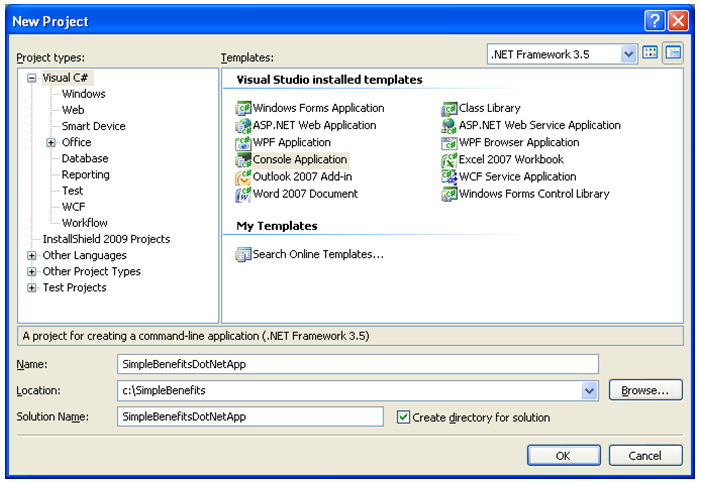Select the Windows project type
The image size is (701, 484).
[x=84, y=94]
